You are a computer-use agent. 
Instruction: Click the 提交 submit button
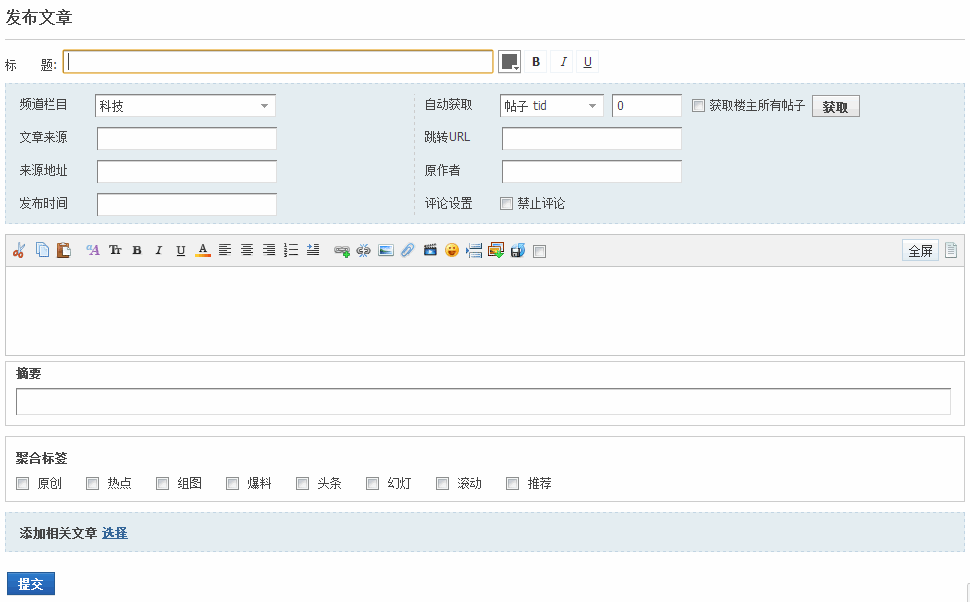tap(31, 584)
